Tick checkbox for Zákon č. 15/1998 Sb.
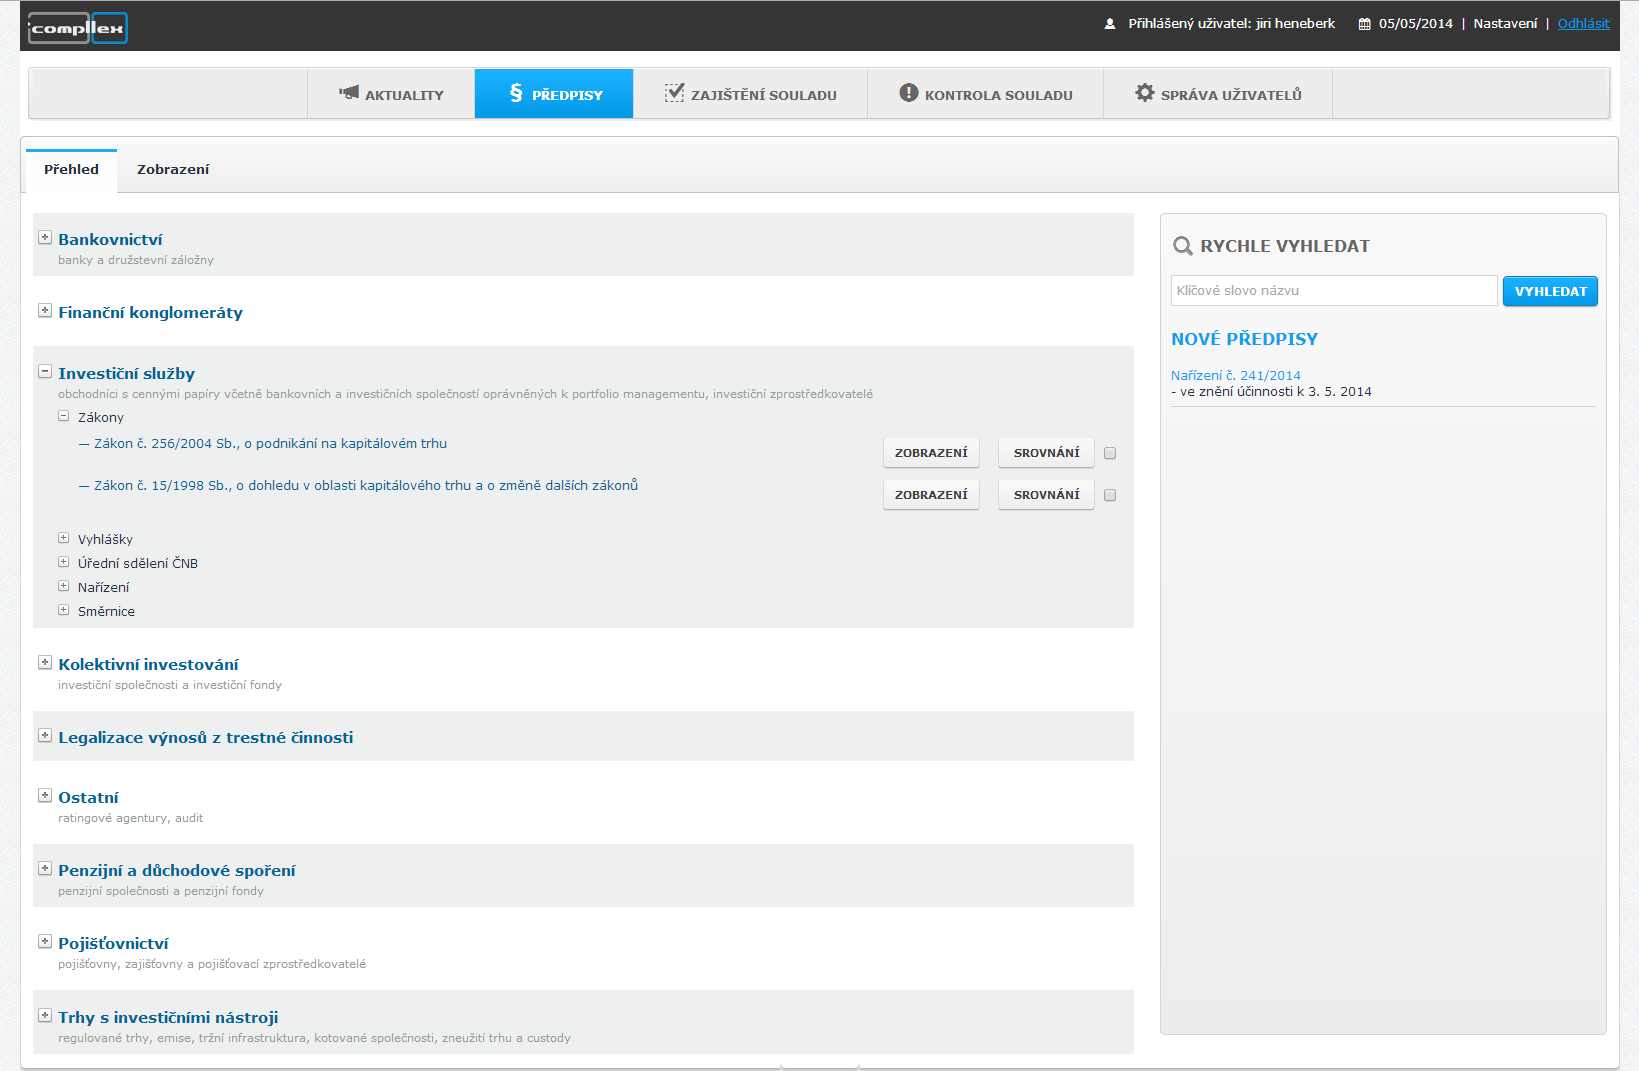1639x1071 pixels. coord(1110,495)
